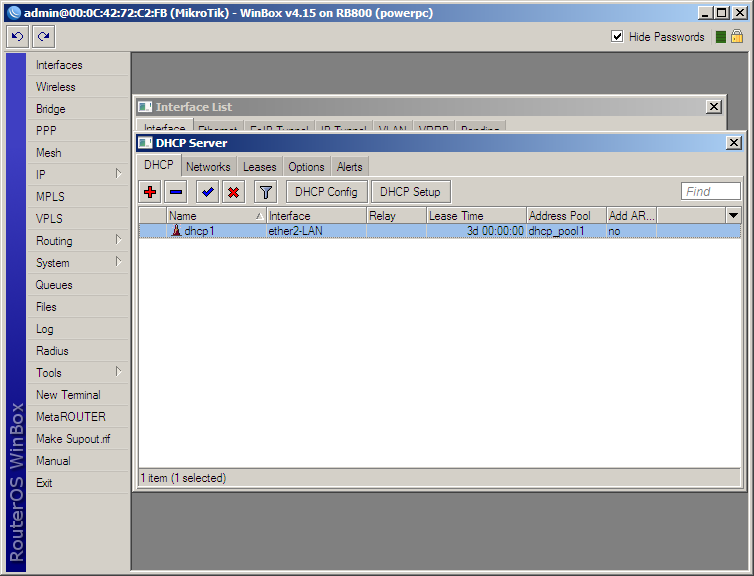This screenshot has height=576, width=754.
Task: Click the DHCP Setup button
Action: (x=411, y=192)
